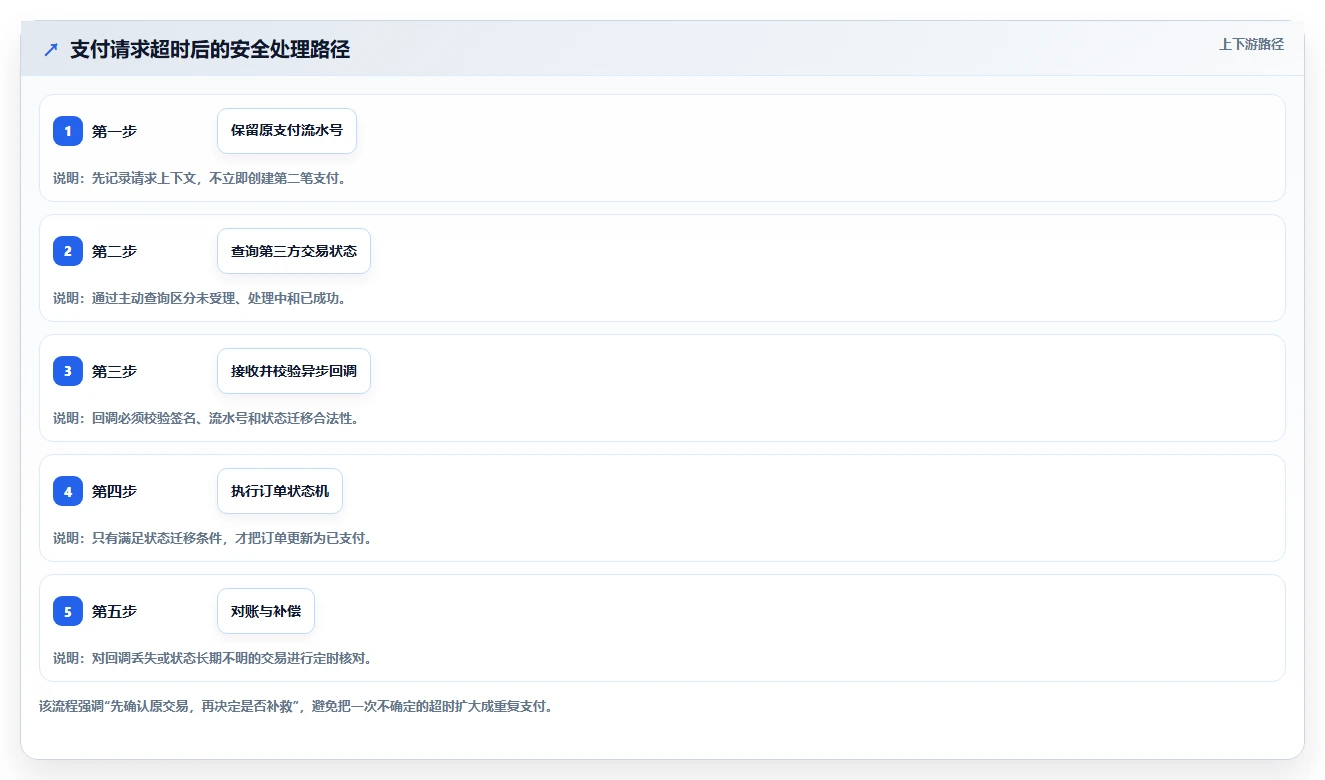This screenshot has width=1325, height=780.
Task: Click the step 5 number badge
Action: (68, 611)
